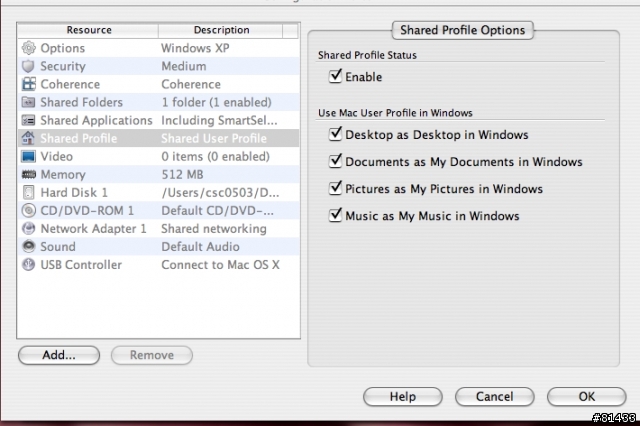Uncheck Desktop as Desktop in Windows

pos(336,134)
